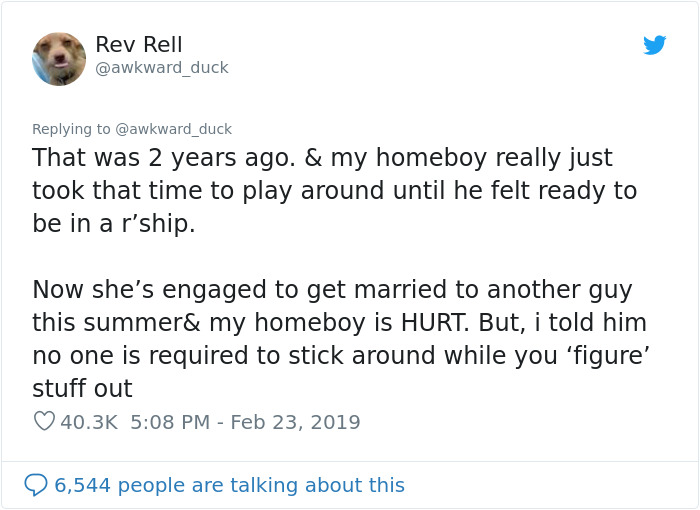Like the tweet with the heart icon
Screen dimensions: 700x510
tap(44, 422)
